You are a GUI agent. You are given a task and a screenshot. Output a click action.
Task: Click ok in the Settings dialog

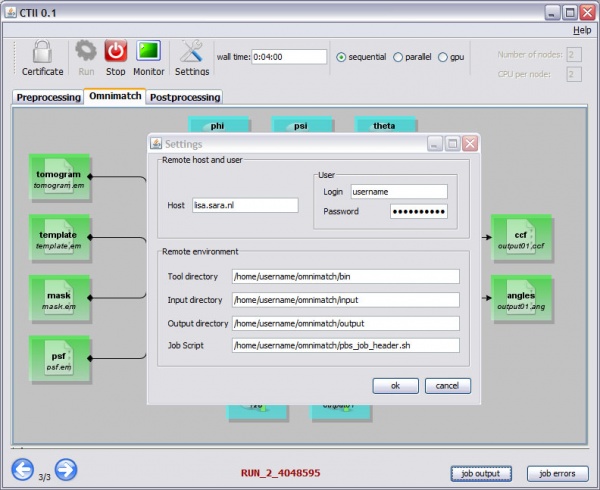[x=395, y=386]
